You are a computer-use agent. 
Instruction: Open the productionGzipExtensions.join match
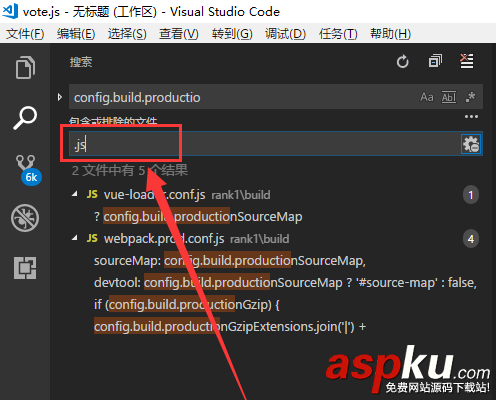[x=230, y=327]
